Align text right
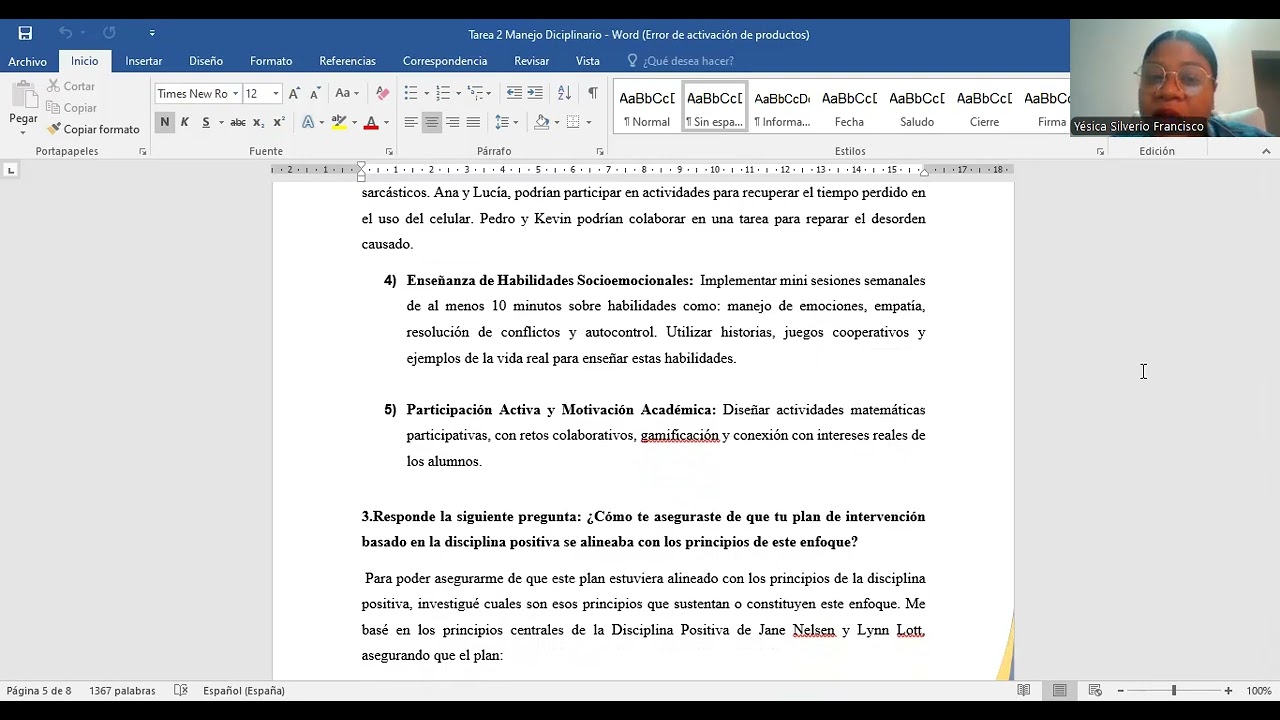Screen dimensions: 1280x720 tap(453, 122)
